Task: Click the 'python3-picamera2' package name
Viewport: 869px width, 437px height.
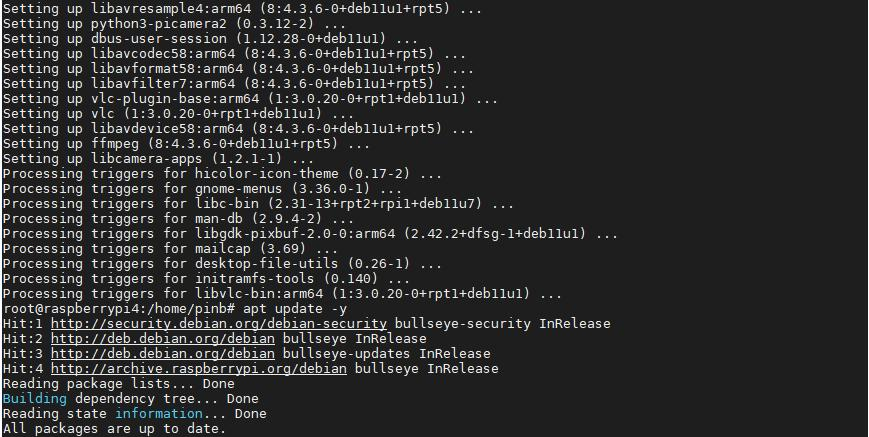Action: pos(159,24)
